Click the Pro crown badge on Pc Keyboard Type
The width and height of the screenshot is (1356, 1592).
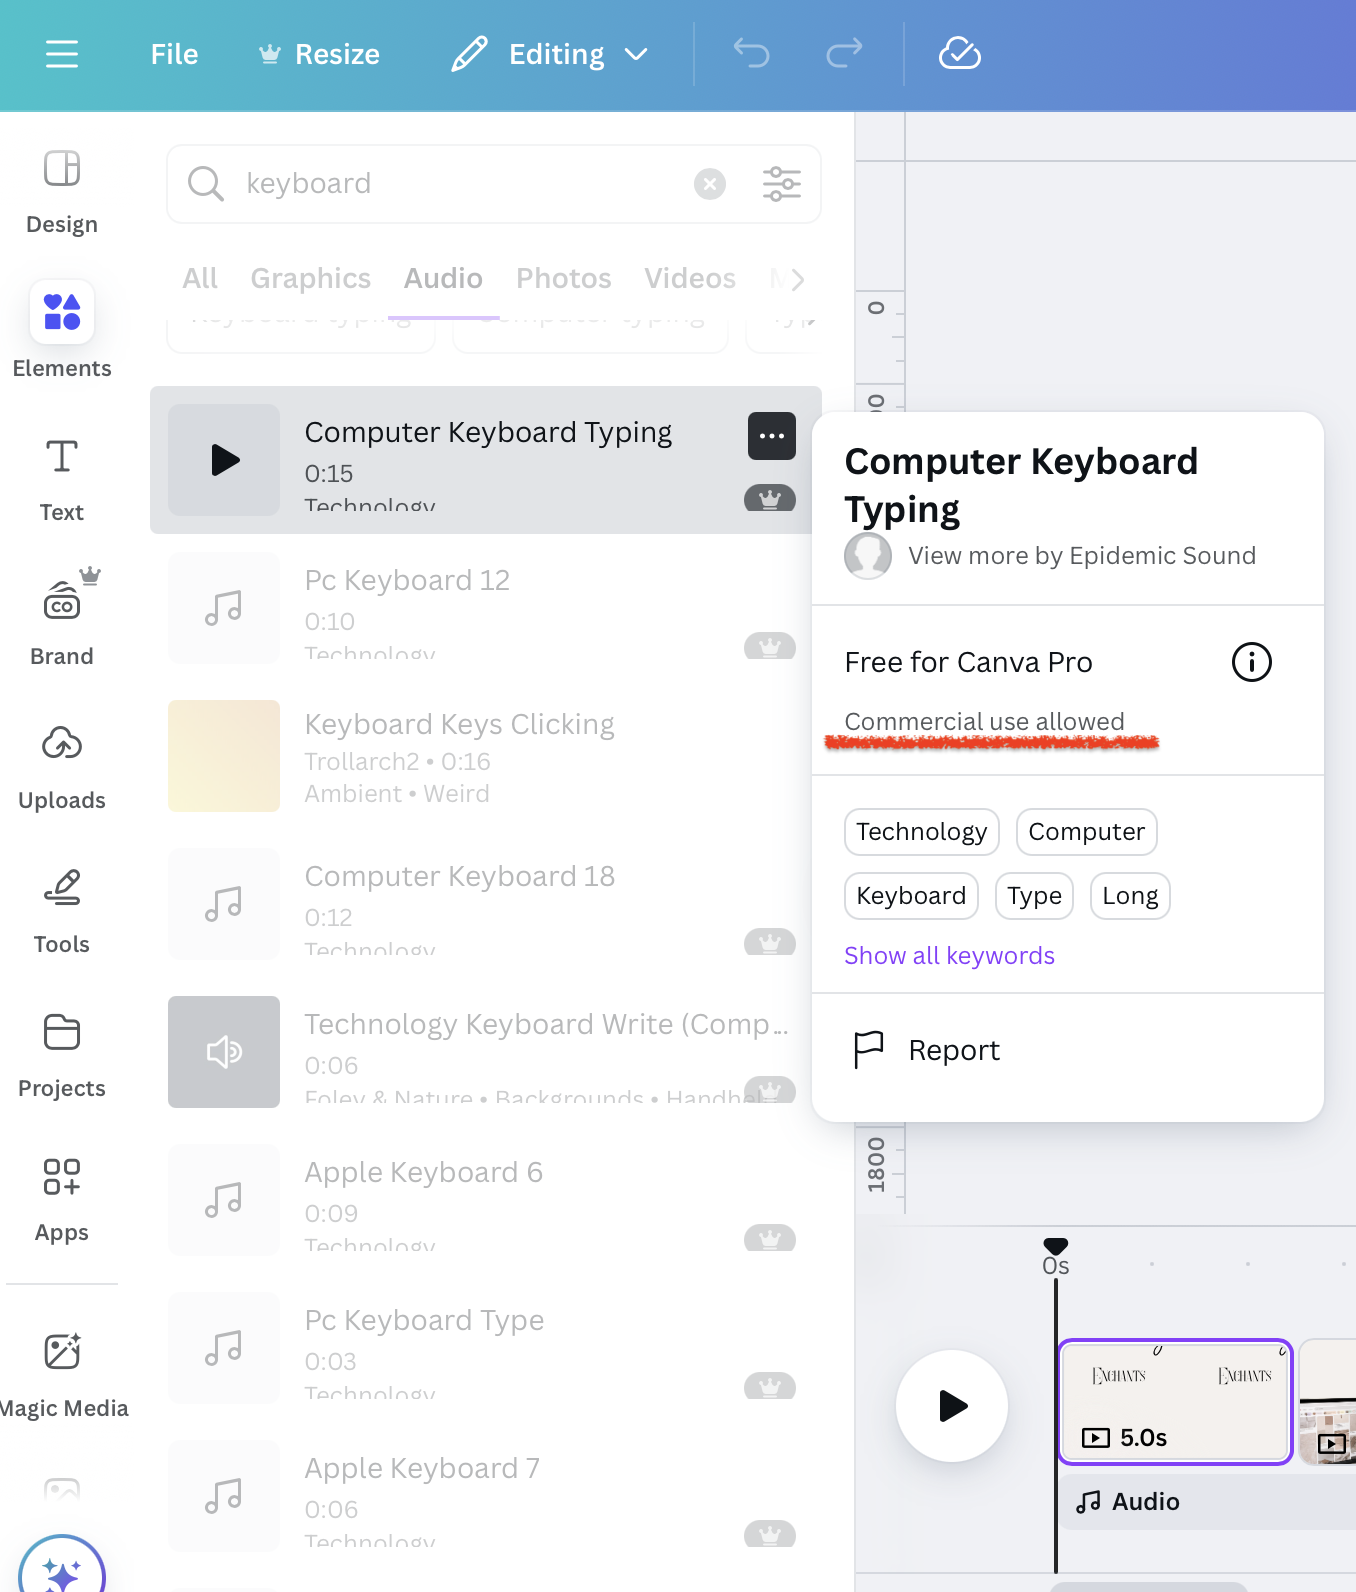coord(770,1386)
